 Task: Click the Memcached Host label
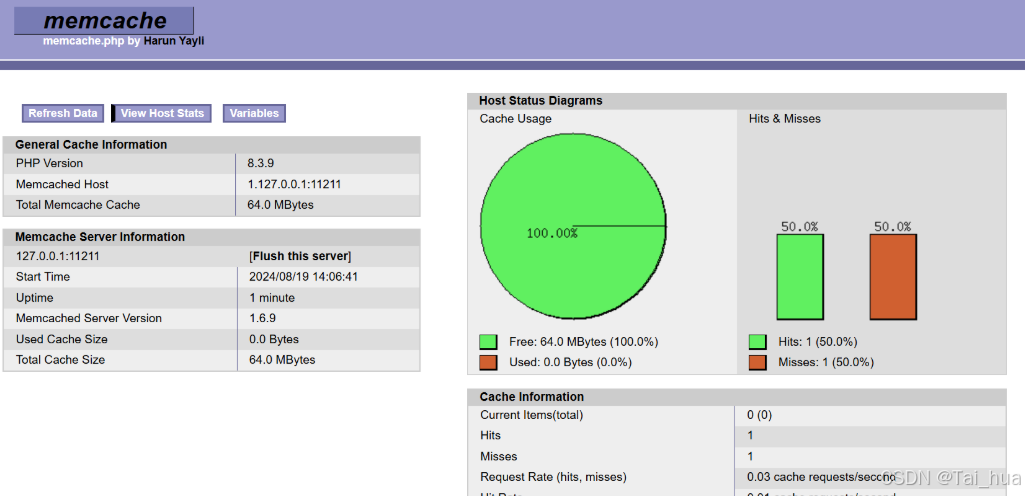[x=62, y=184]
